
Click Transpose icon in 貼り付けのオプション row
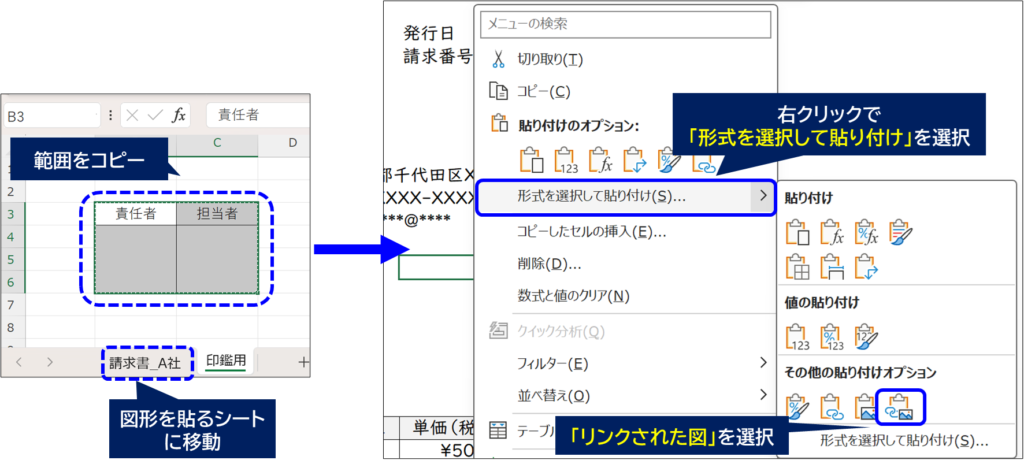click(635, 160)
